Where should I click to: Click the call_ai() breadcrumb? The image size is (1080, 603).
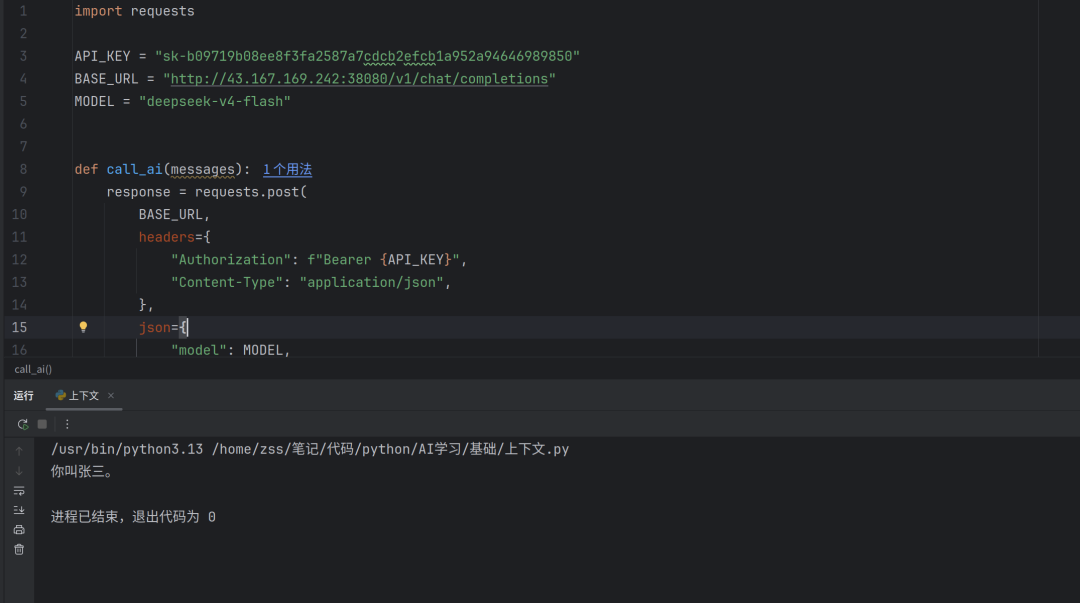[33, 369]
